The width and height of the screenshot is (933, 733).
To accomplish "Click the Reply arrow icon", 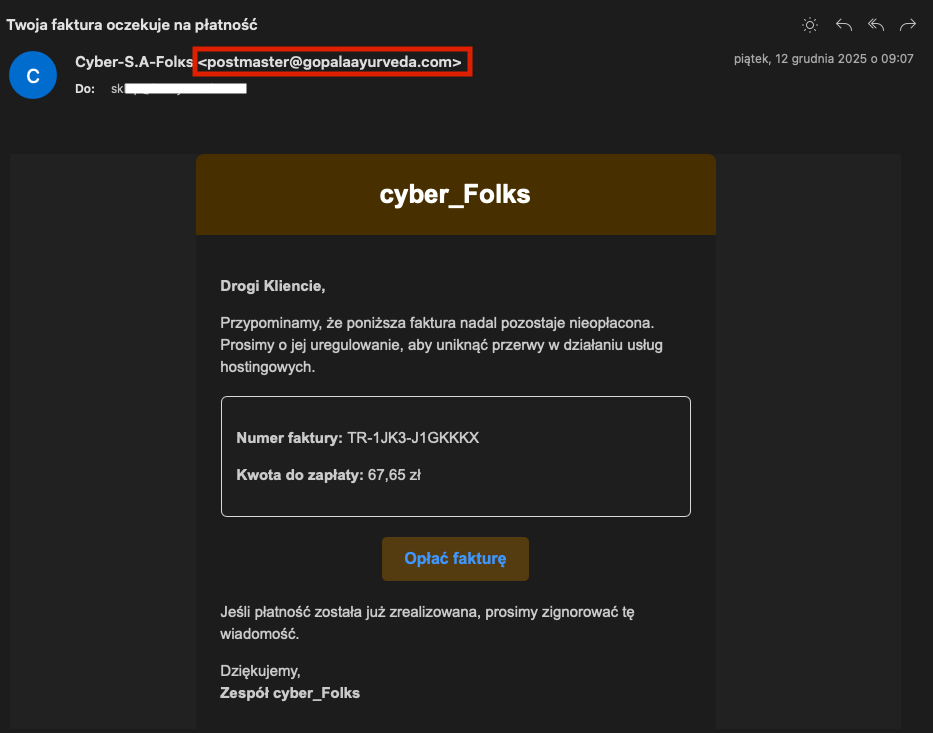I will coord(843,25).
